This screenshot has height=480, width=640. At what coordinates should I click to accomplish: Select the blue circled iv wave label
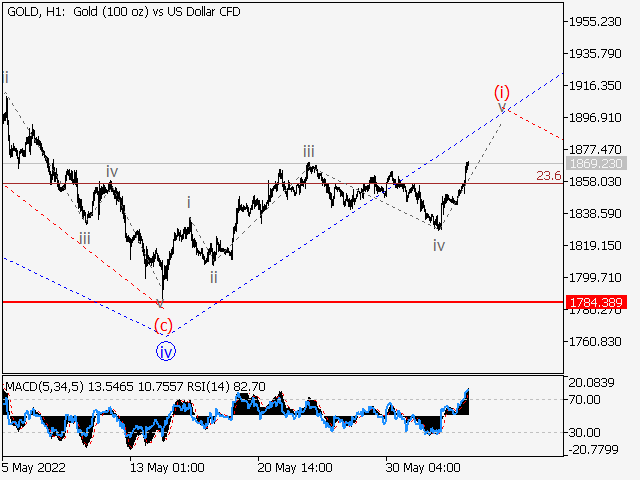[166, 352]
